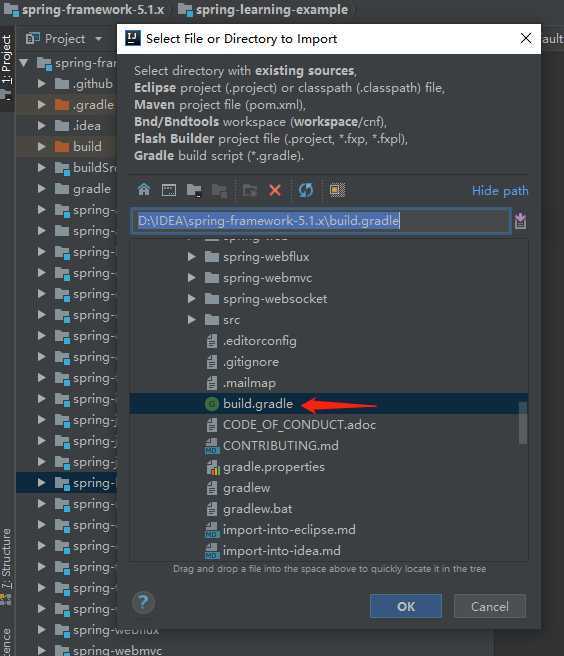Expand the src folder in dialog
The height and width of the screenshot is (656, 564).
(192, 320)
